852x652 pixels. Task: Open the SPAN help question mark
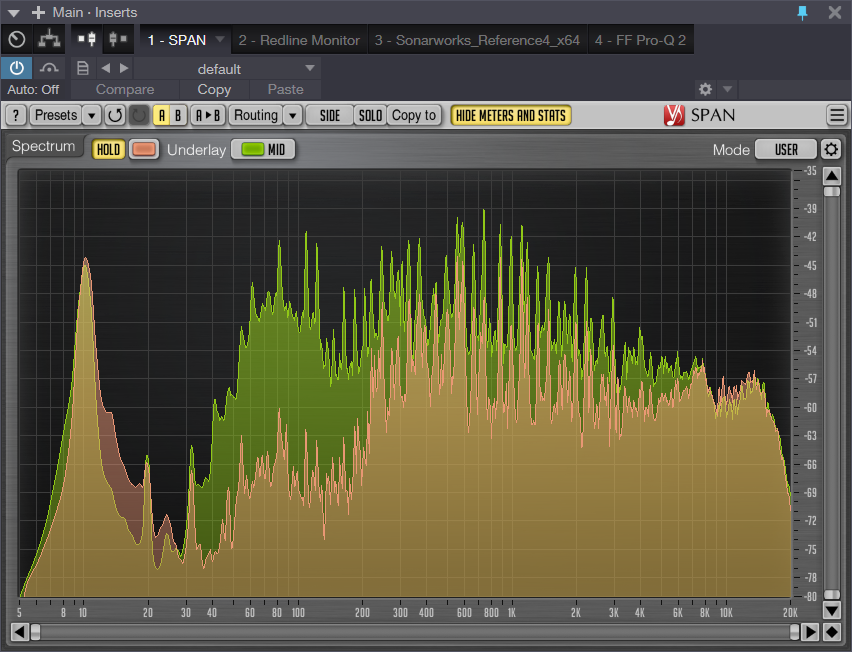(x=16, y=115)
